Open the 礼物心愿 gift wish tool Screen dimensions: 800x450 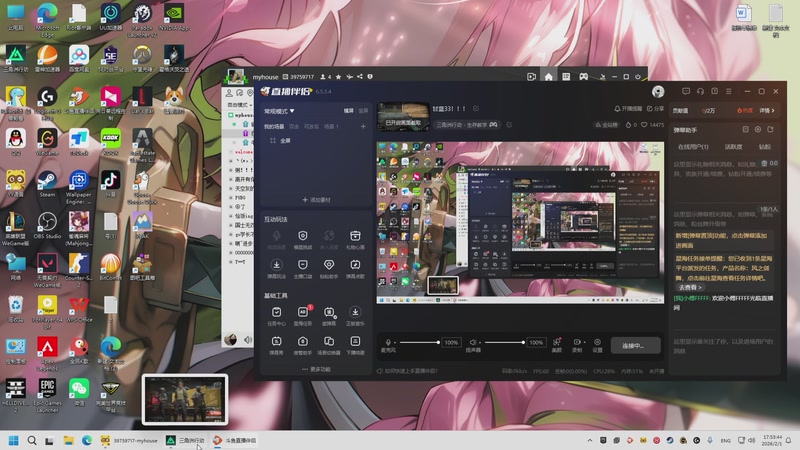(x=355, y=239)
